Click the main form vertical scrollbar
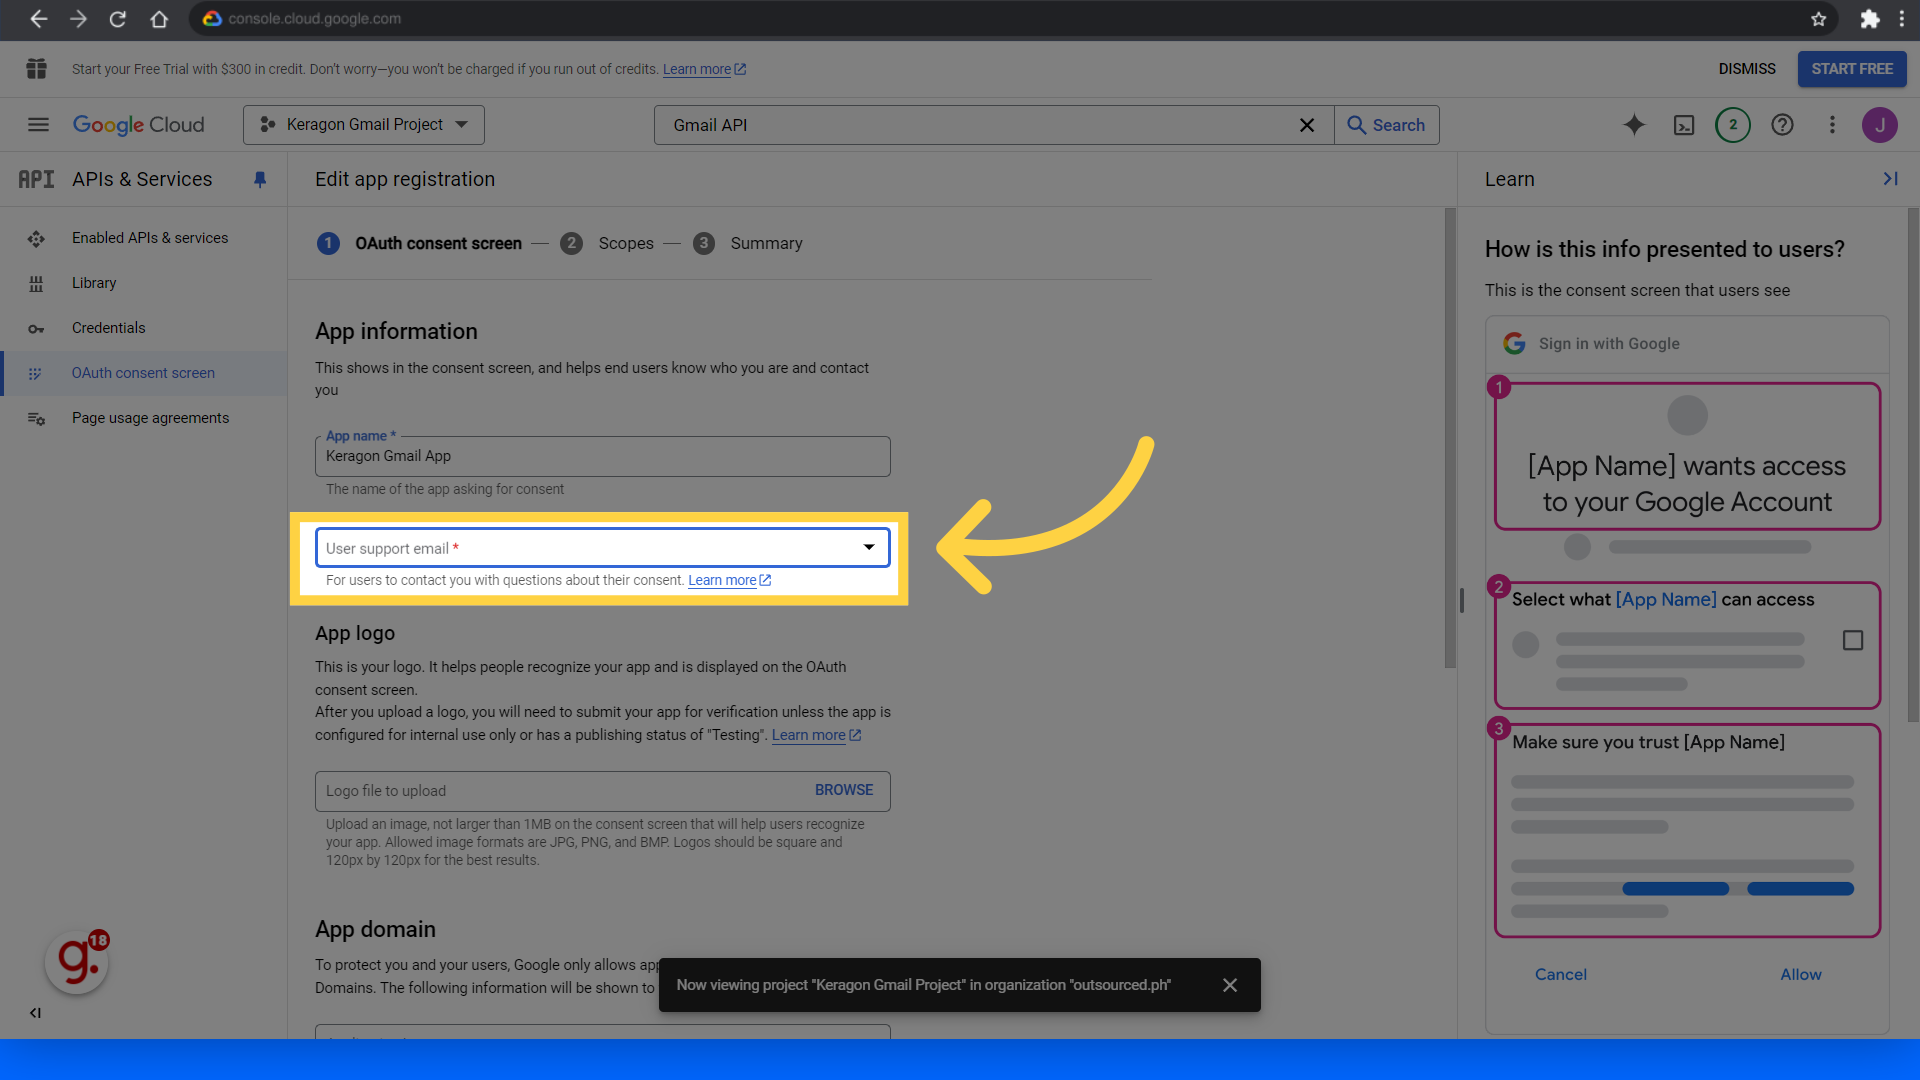Screen dimensions: 1920x1080 pos(1450,438)
